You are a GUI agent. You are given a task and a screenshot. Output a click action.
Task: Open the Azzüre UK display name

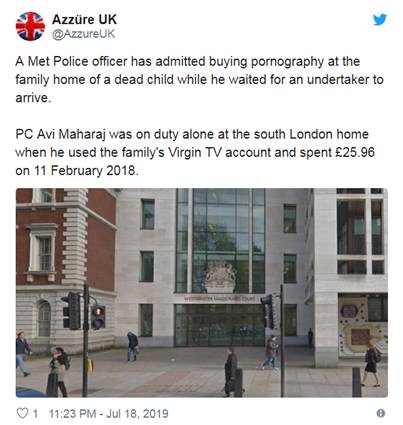pos(84,19)
